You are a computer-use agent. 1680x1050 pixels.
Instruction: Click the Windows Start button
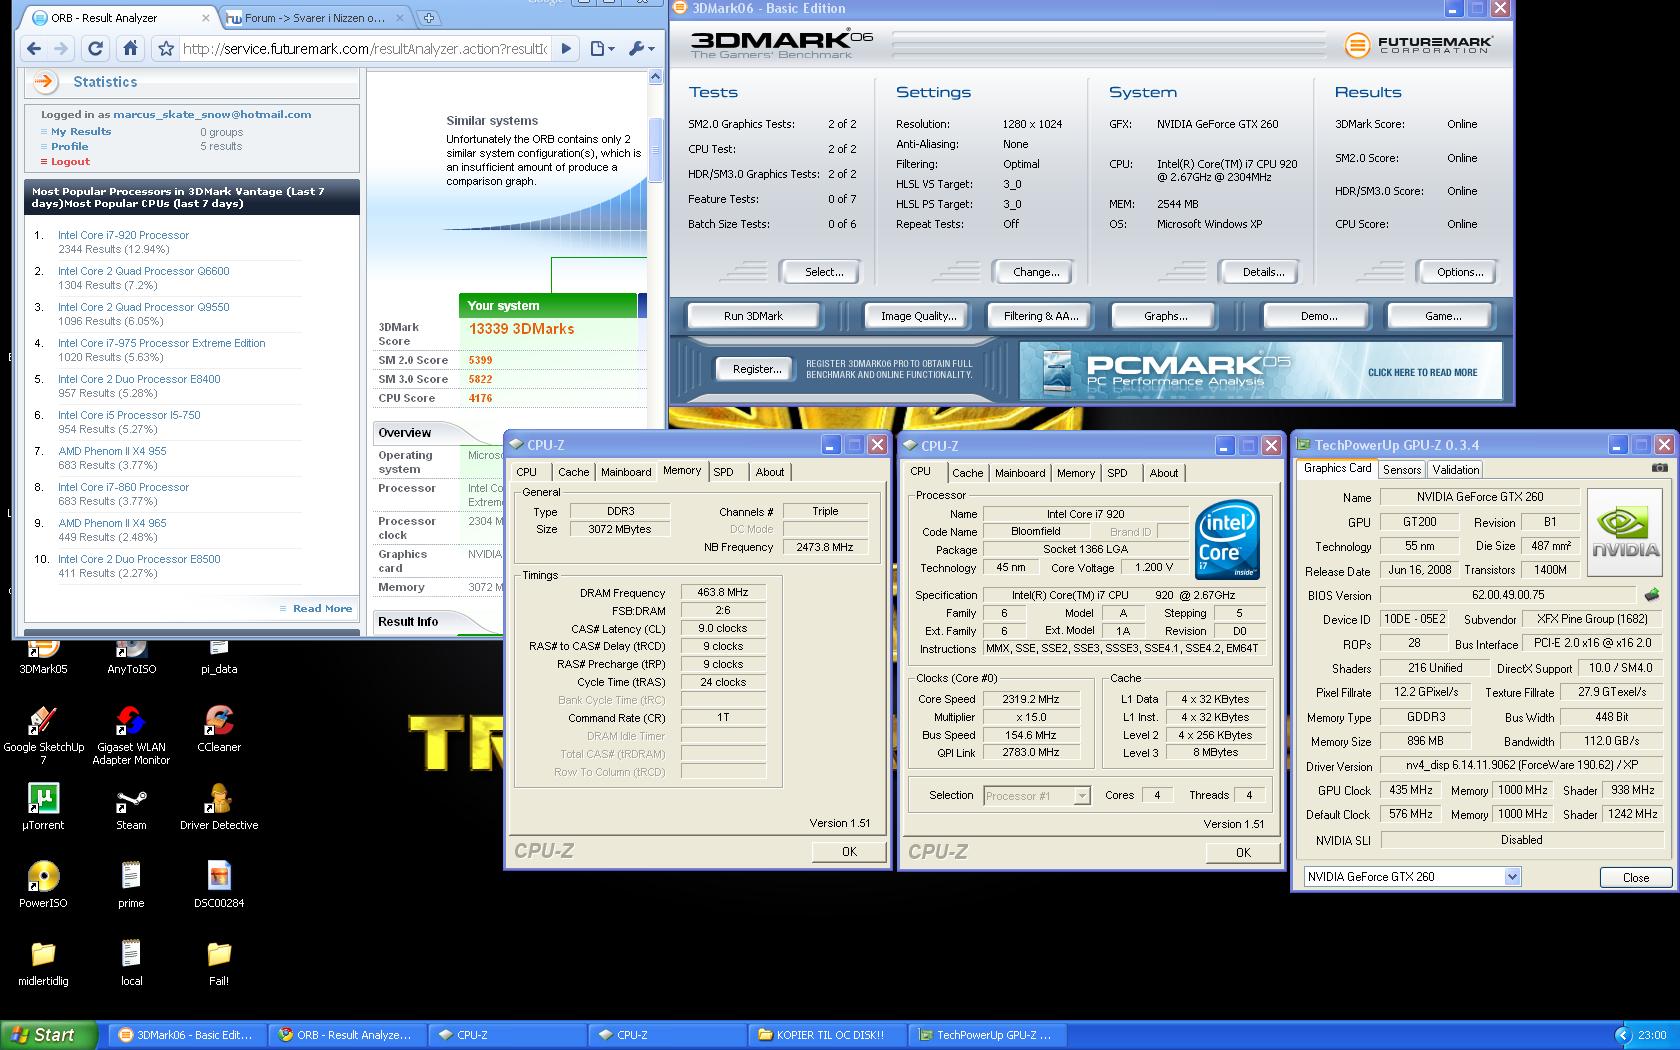(48, 1035)
